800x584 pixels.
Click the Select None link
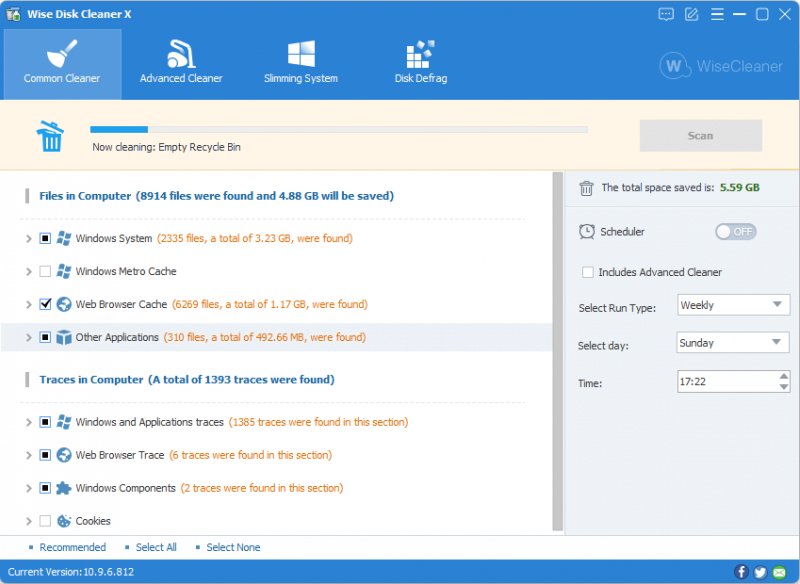click(x=233, y=547)
